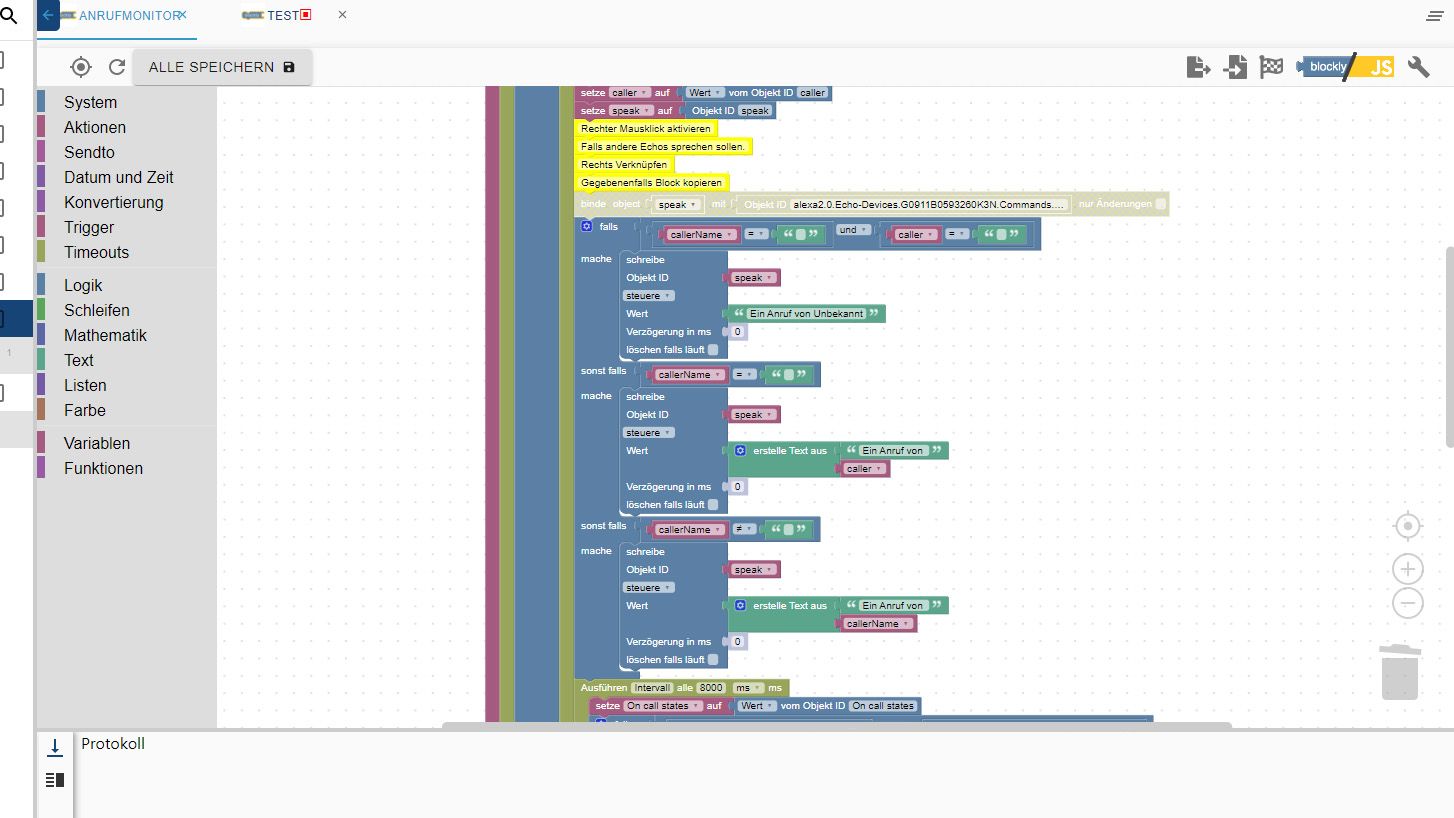The height and width of the screenshot is (818, 1454).
Task: Open the Farbe block category
Action: tap(84, 410)
